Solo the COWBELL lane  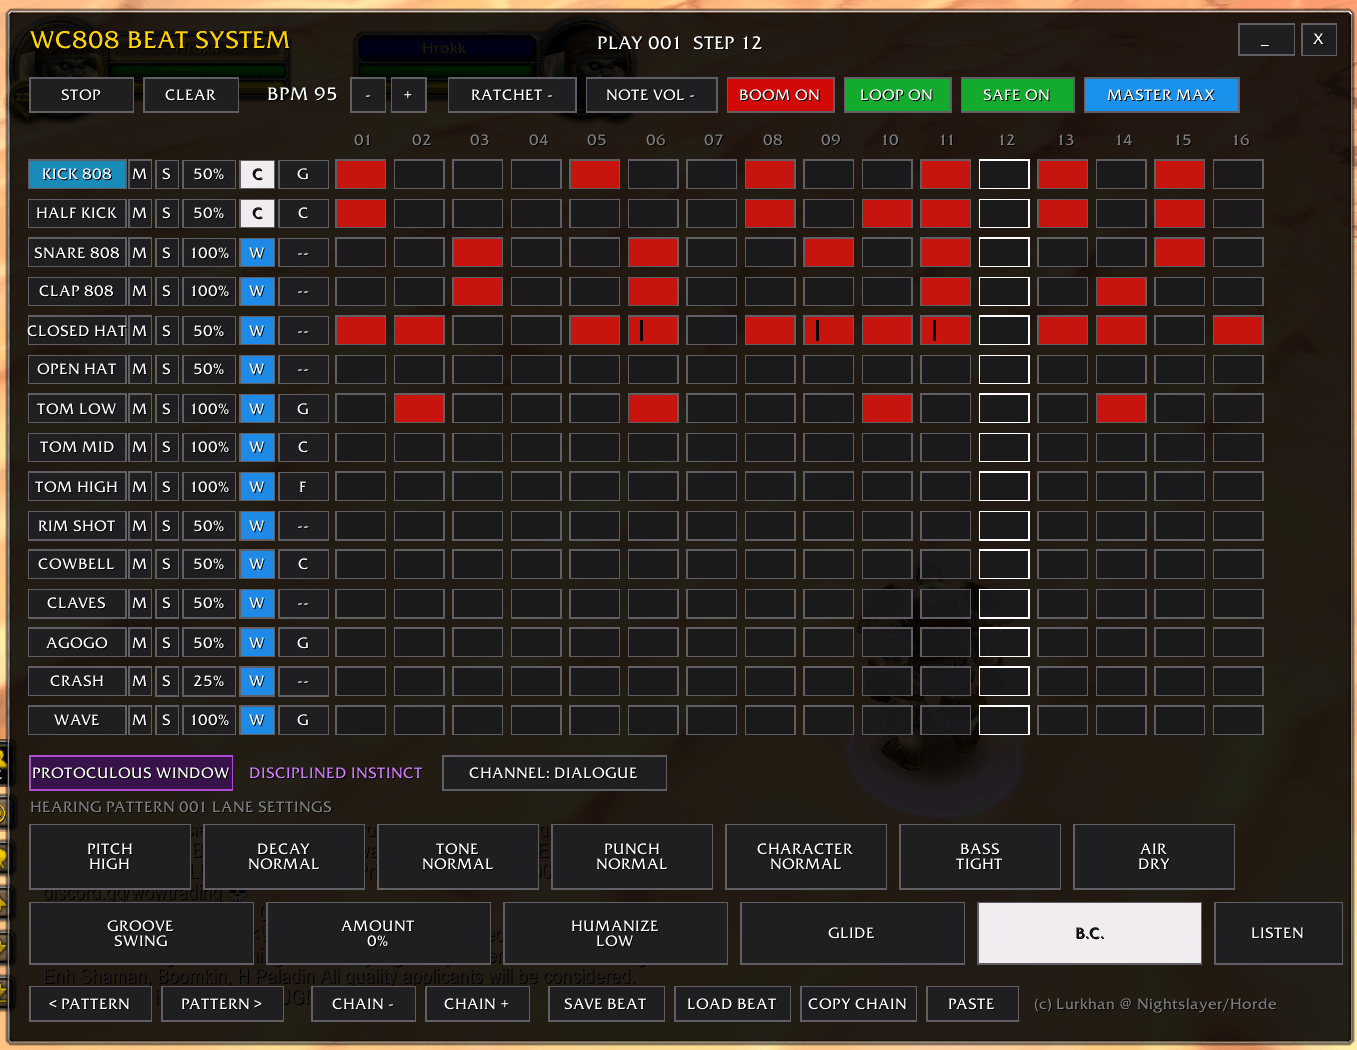(166, 564)
